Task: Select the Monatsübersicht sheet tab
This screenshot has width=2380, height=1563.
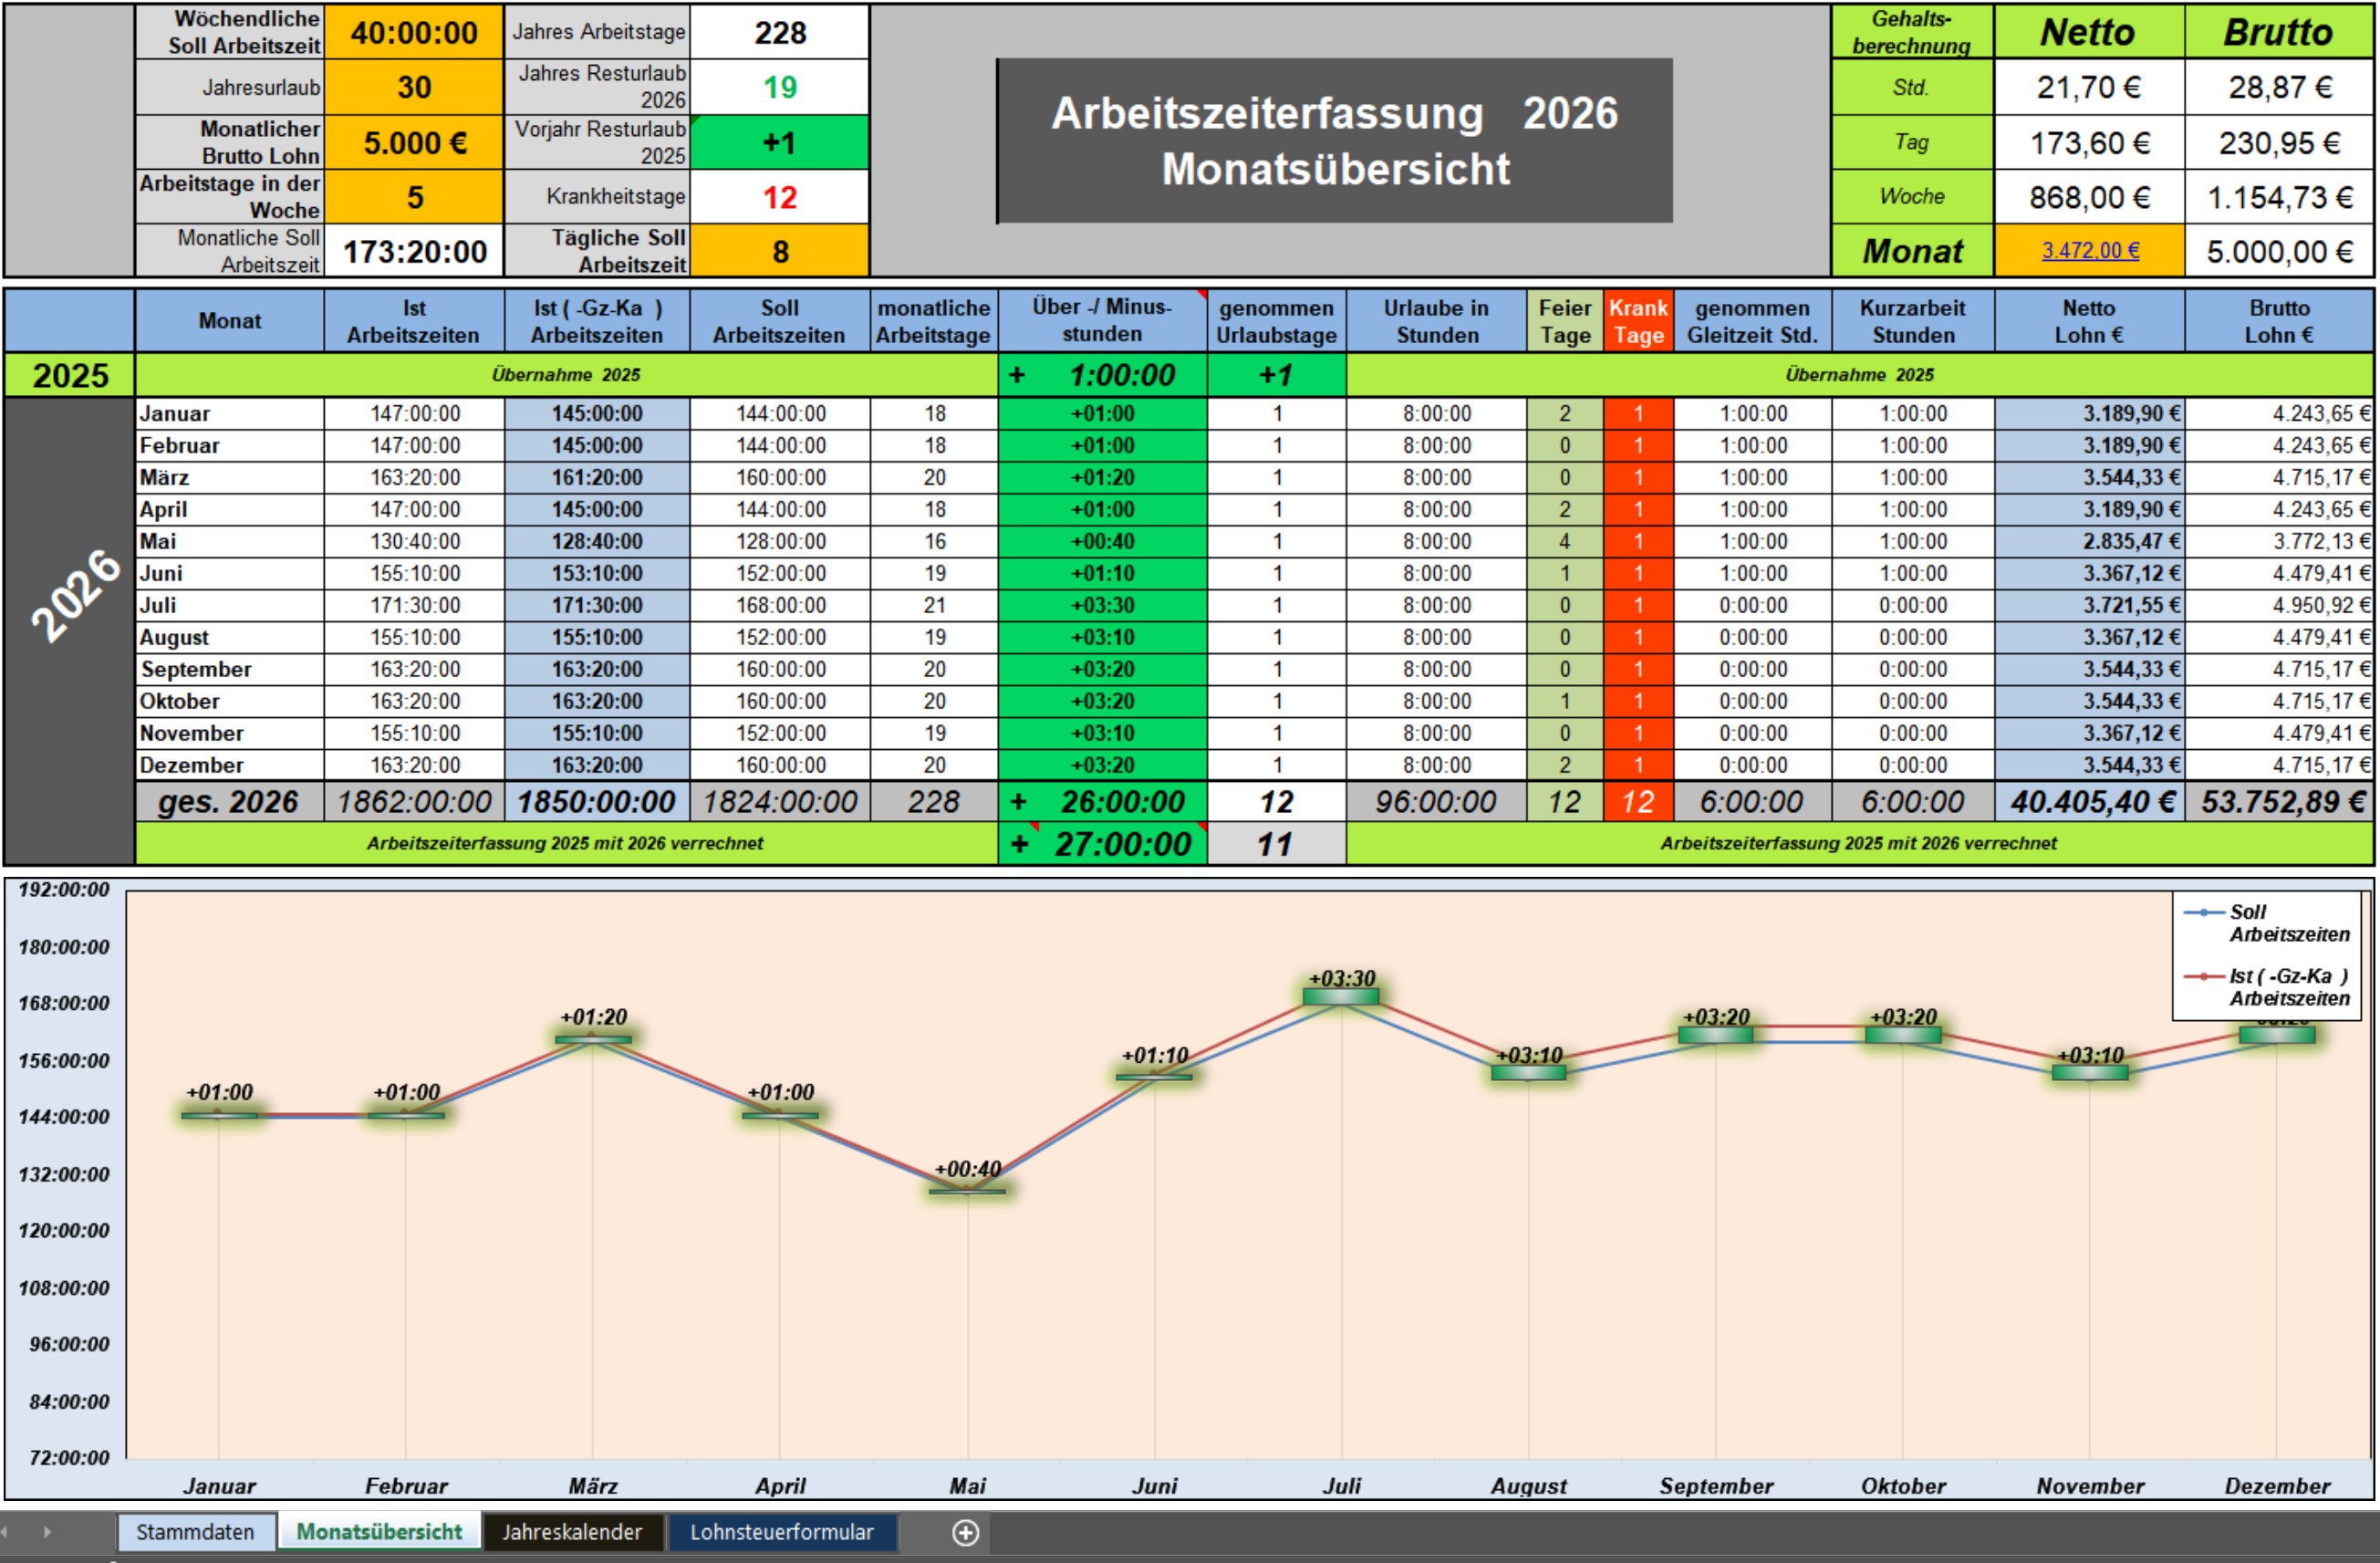Action: pyautogui.click(x=379, y=1532)
